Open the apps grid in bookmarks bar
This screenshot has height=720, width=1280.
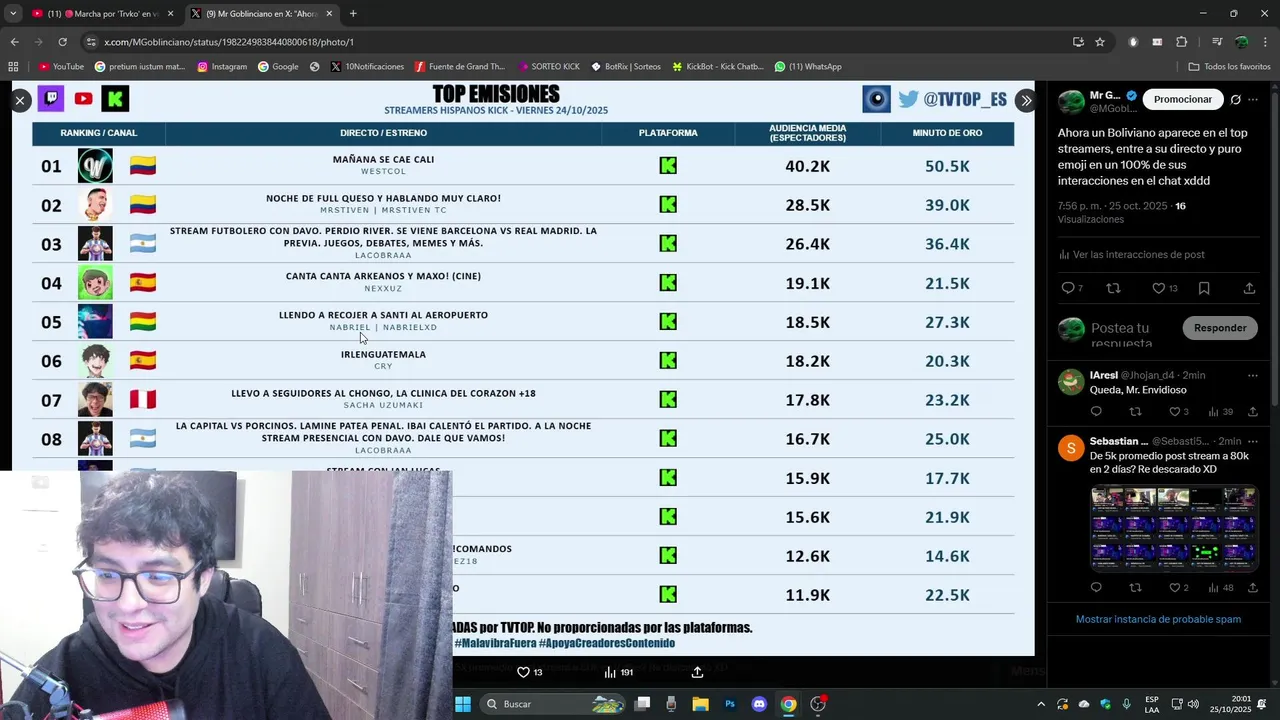tap(13, 67)
